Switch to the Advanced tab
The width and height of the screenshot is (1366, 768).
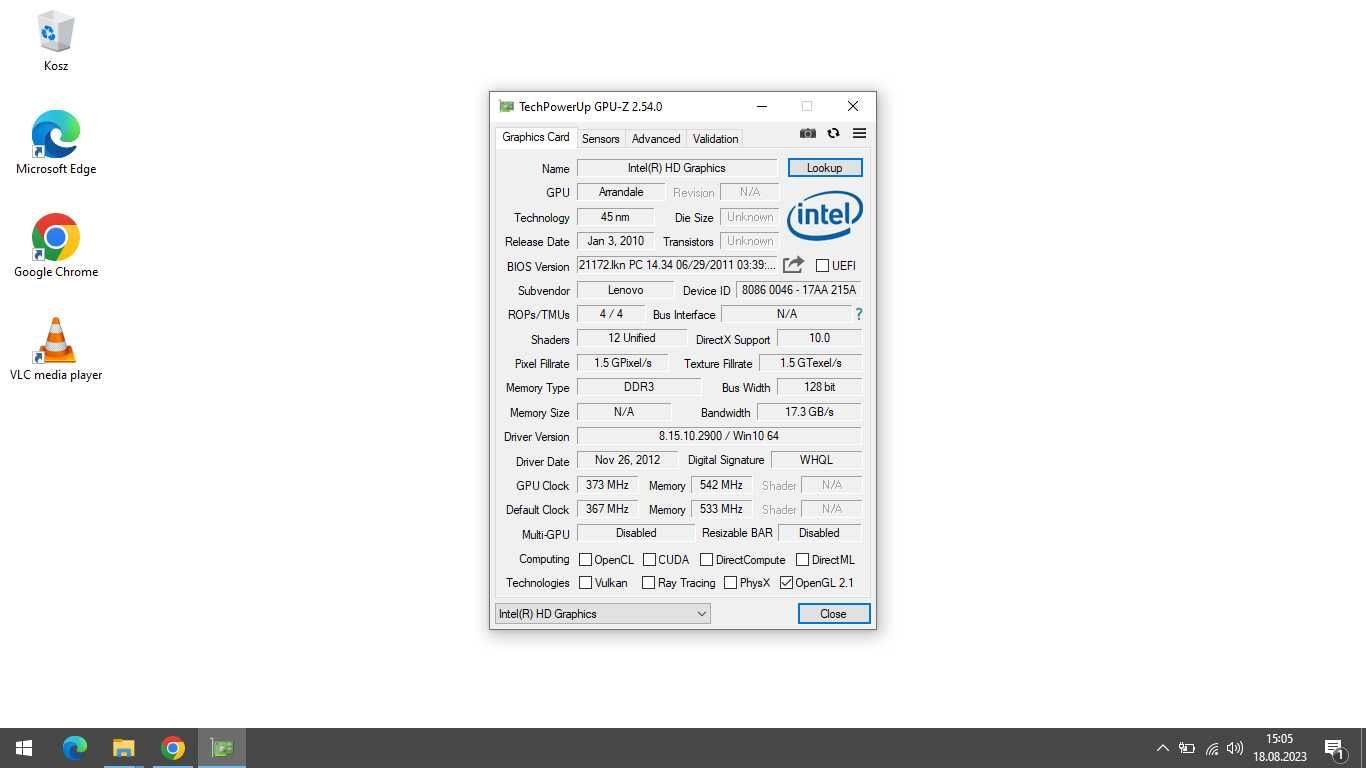pos(656,139)
